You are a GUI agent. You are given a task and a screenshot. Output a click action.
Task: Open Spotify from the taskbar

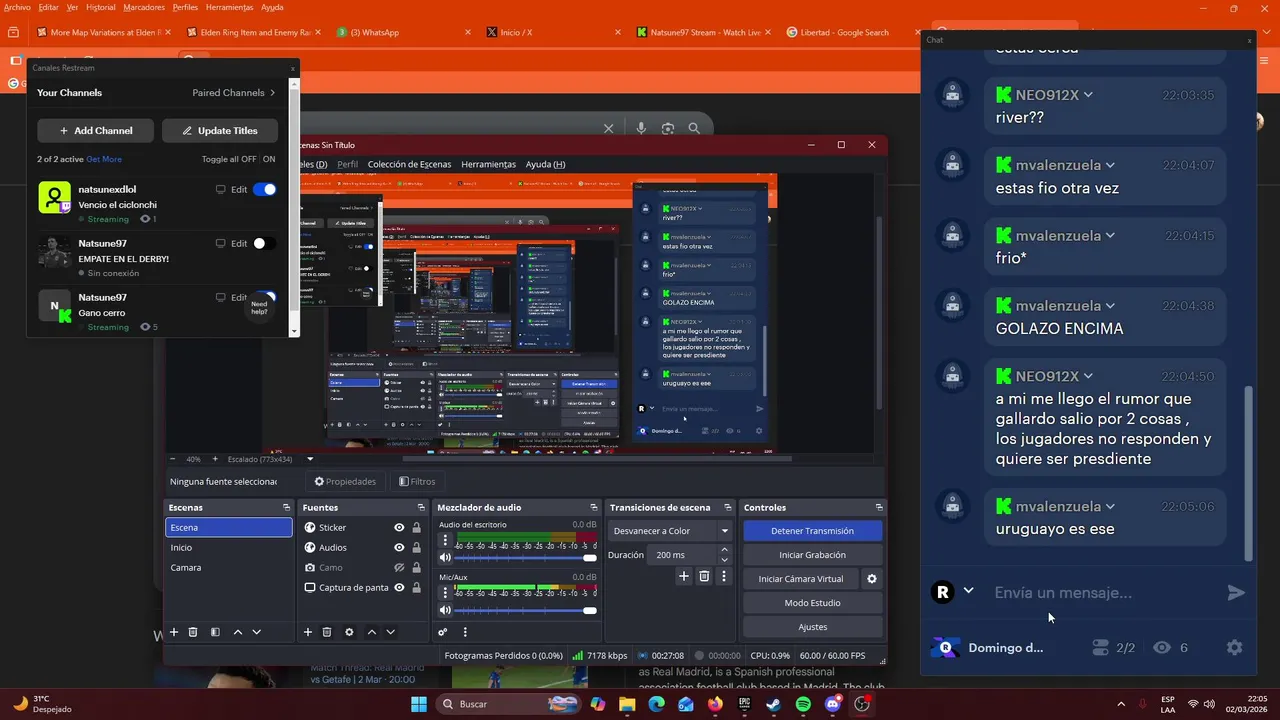804,704
